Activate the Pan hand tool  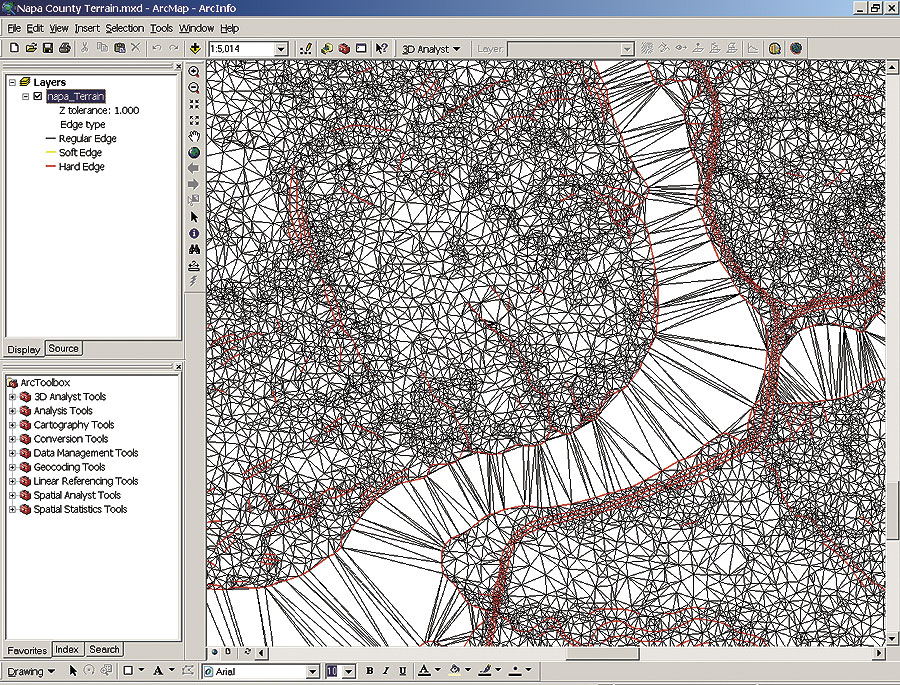(194, 136)
